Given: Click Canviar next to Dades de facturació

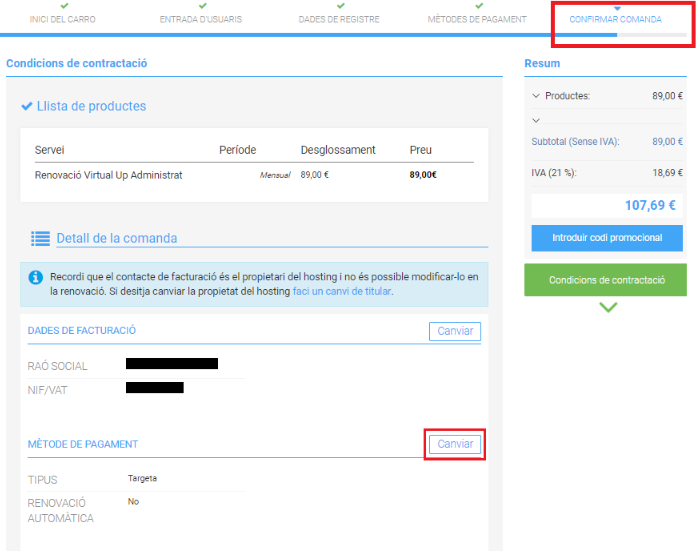Looking at the screenshot, I should 455,331.
